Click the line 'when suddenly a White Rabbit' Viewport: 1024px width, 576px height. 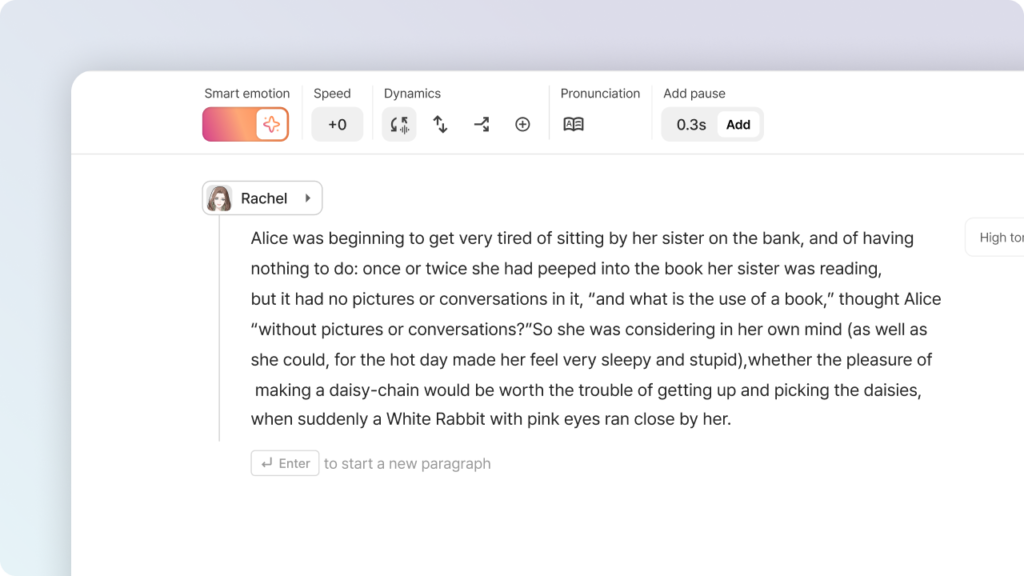[491, 419]
